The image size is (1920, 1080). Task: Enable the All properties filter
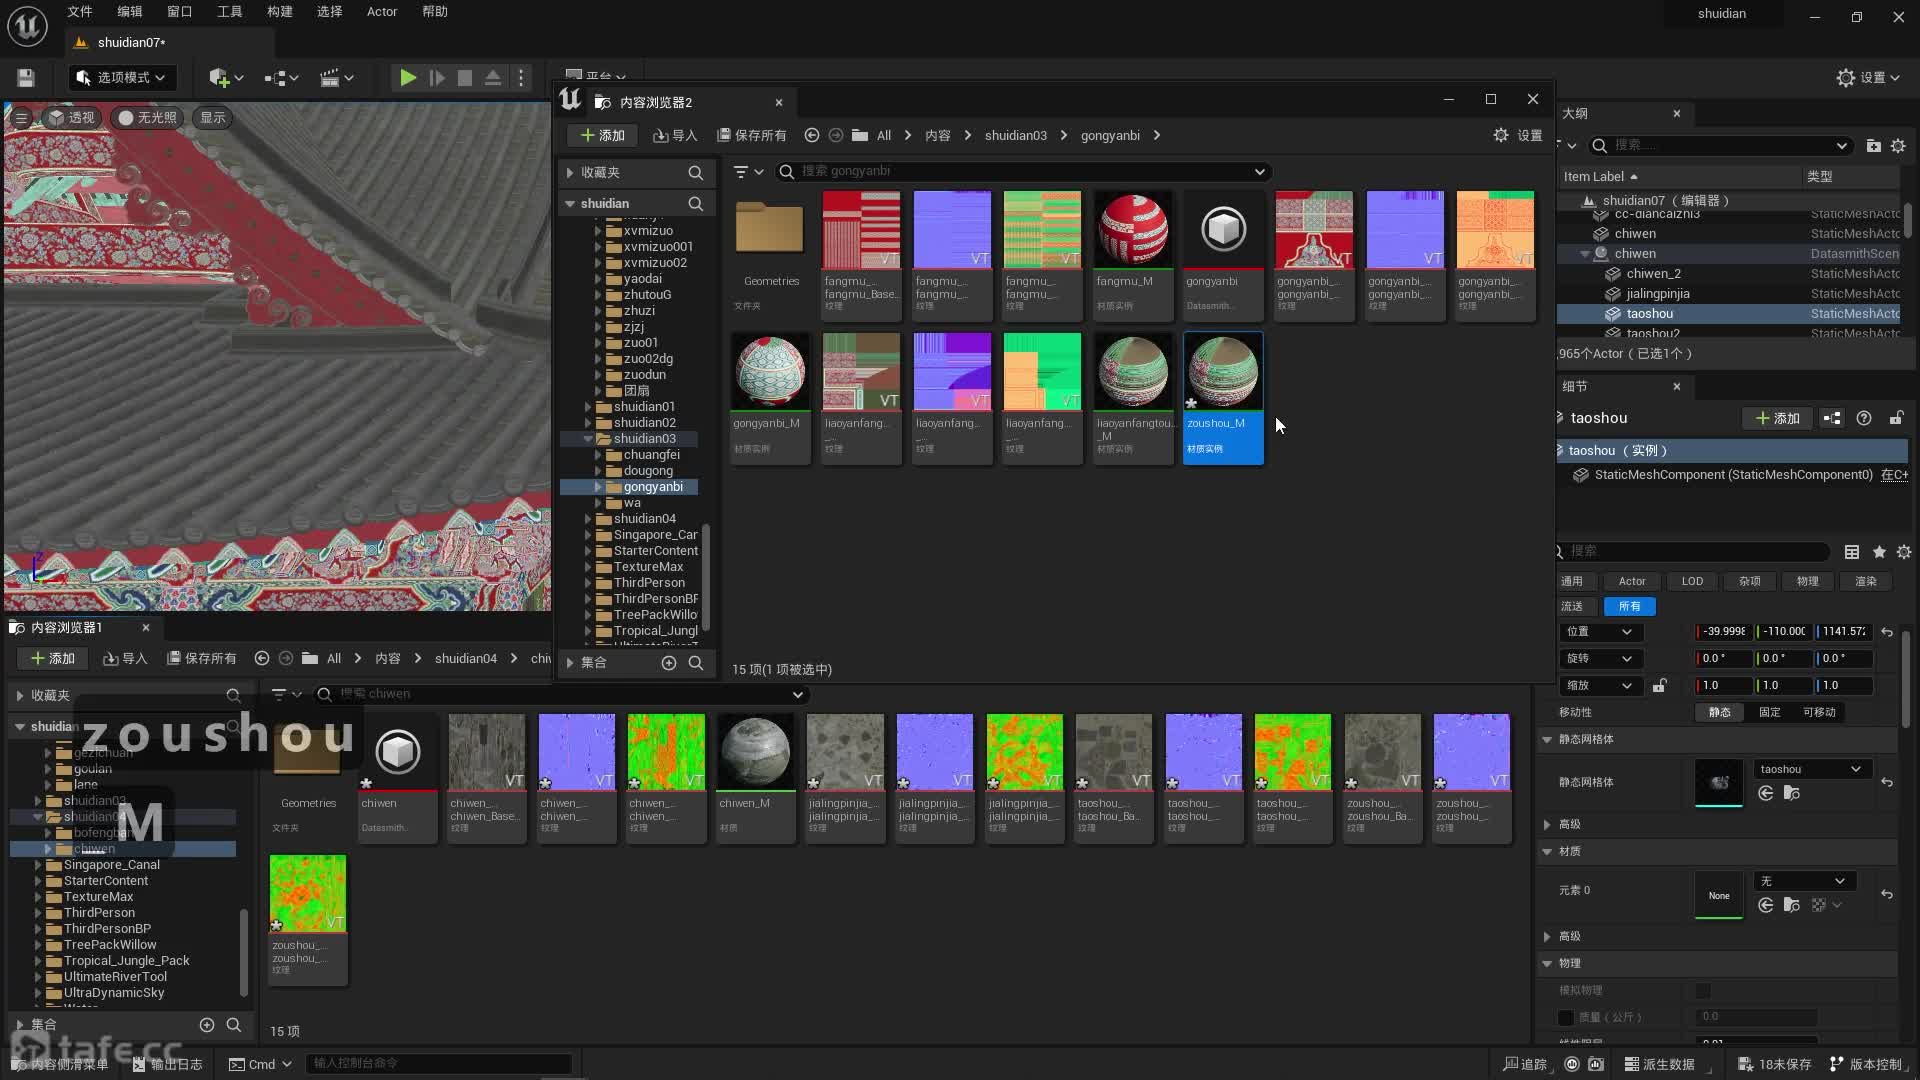1630,606
